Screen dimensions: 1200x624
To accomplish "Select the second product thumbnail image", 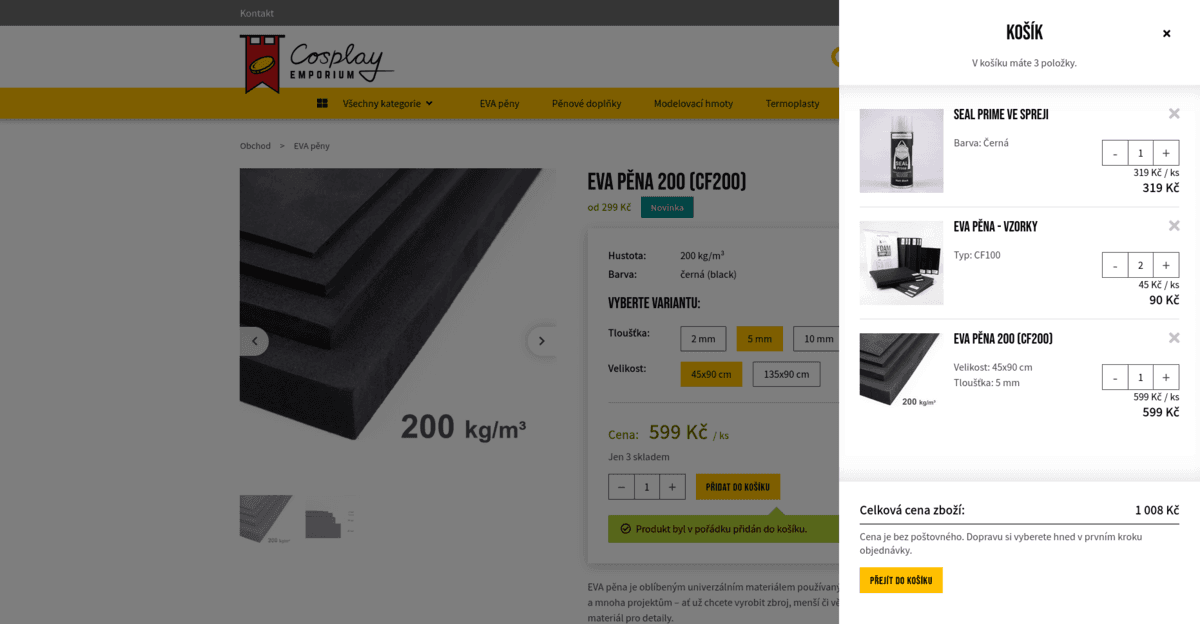I will [329, 520].
